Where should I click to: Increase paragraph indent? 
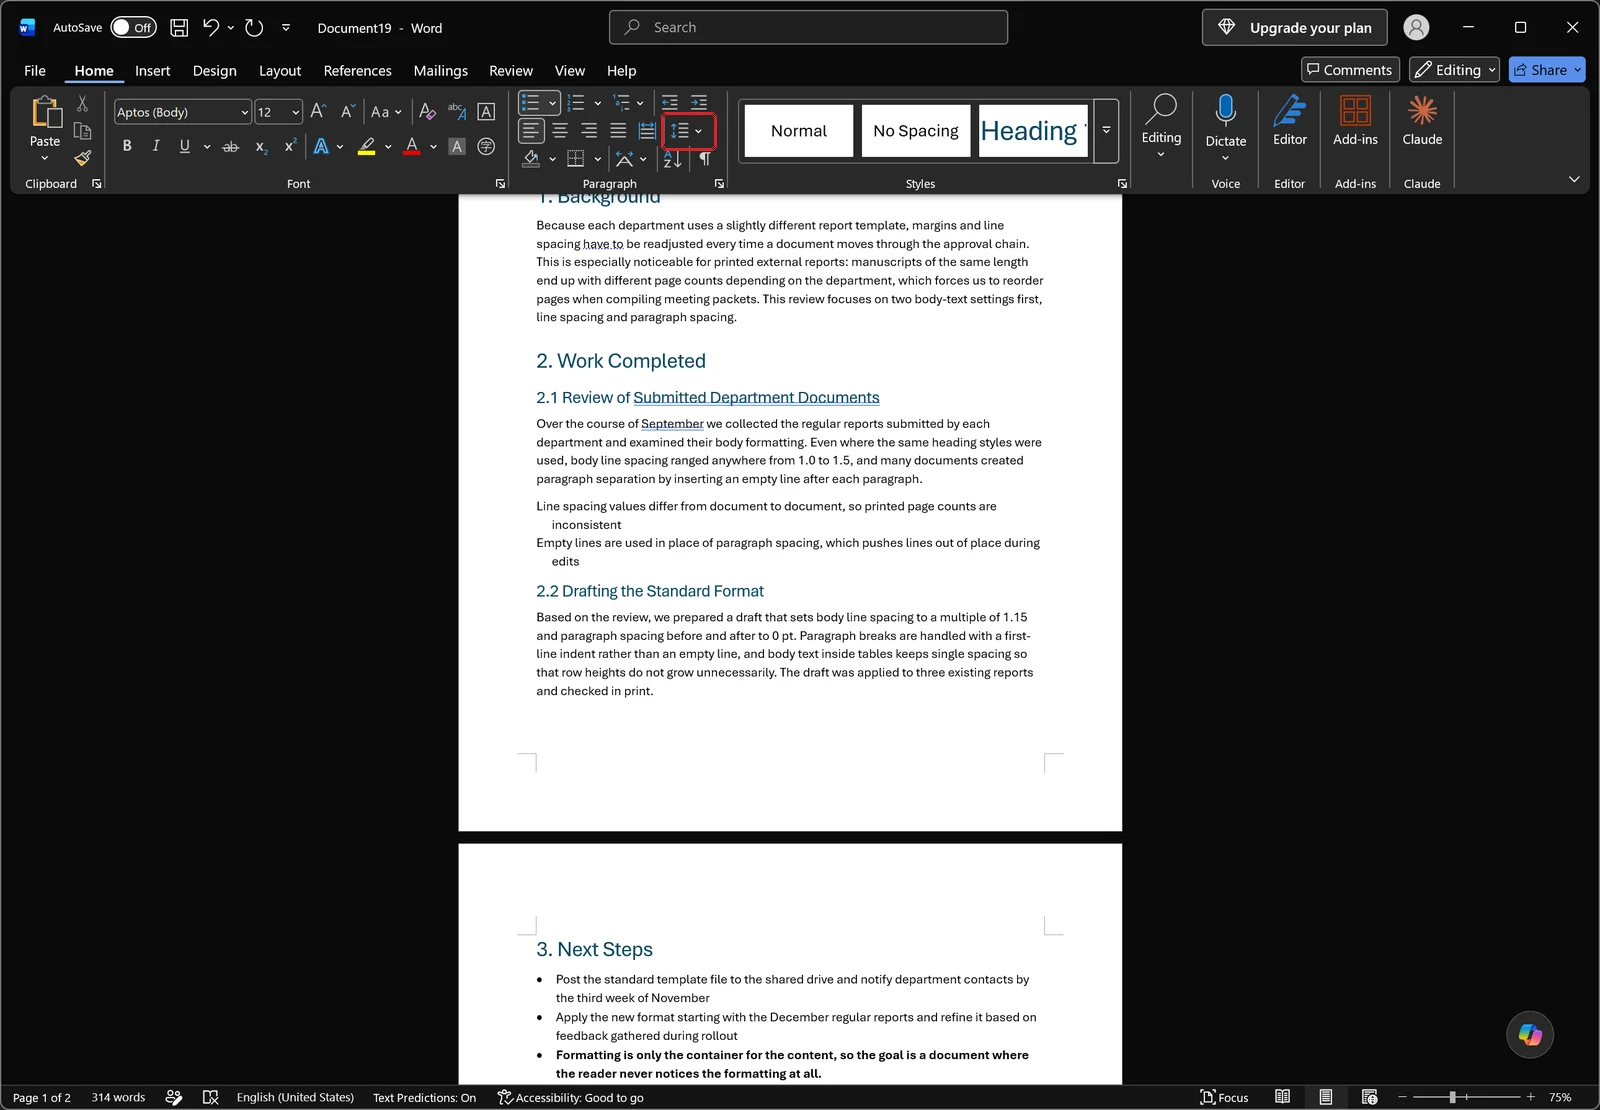tap(699, 103)
